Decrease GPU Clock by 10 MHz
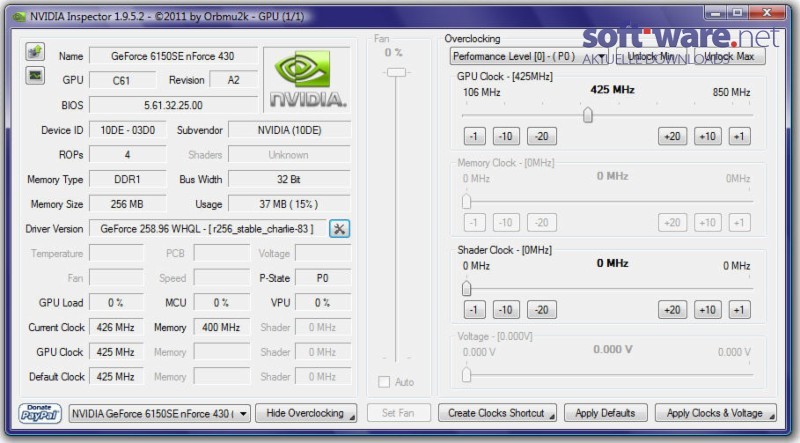 click(x=506, y=136)
